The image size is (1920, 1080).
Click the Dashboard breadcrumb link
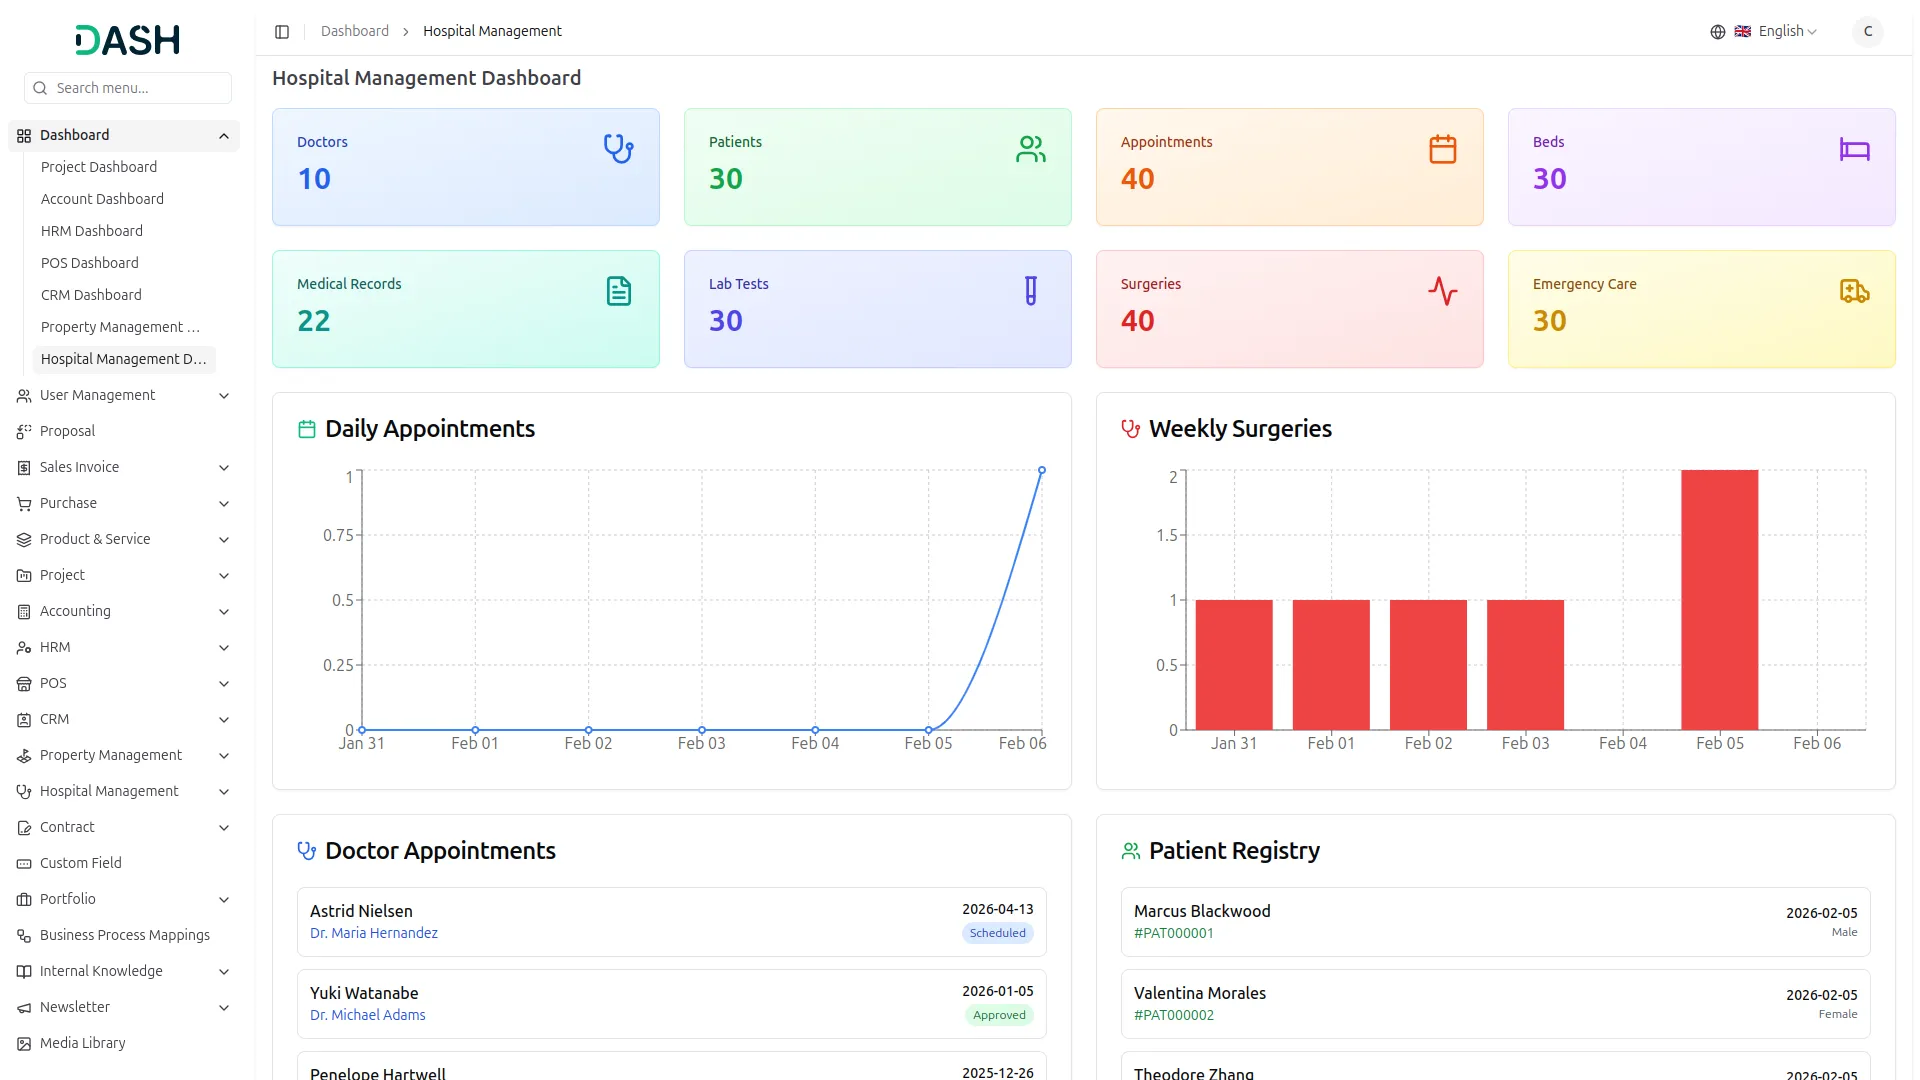click(x=355, y=32)
